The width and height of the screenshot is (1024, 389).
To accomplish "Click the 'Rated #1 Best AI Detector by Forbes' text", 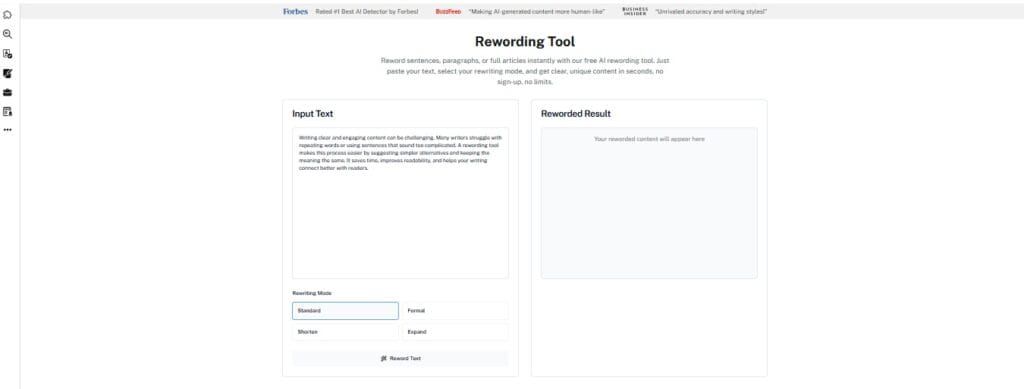I will pos(367,12).
